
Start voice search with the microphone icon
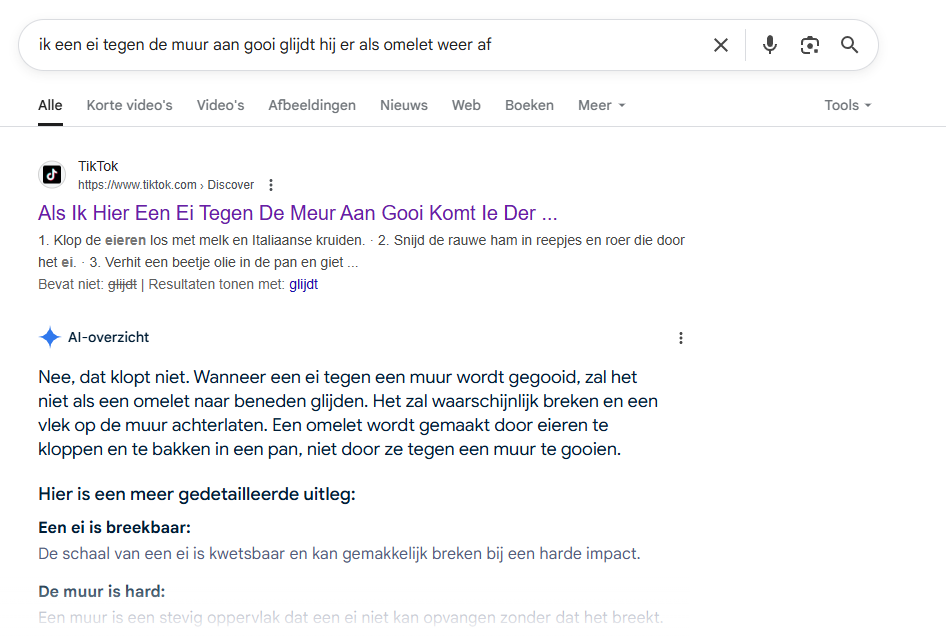pyautogui.click(x=770, y=45)
